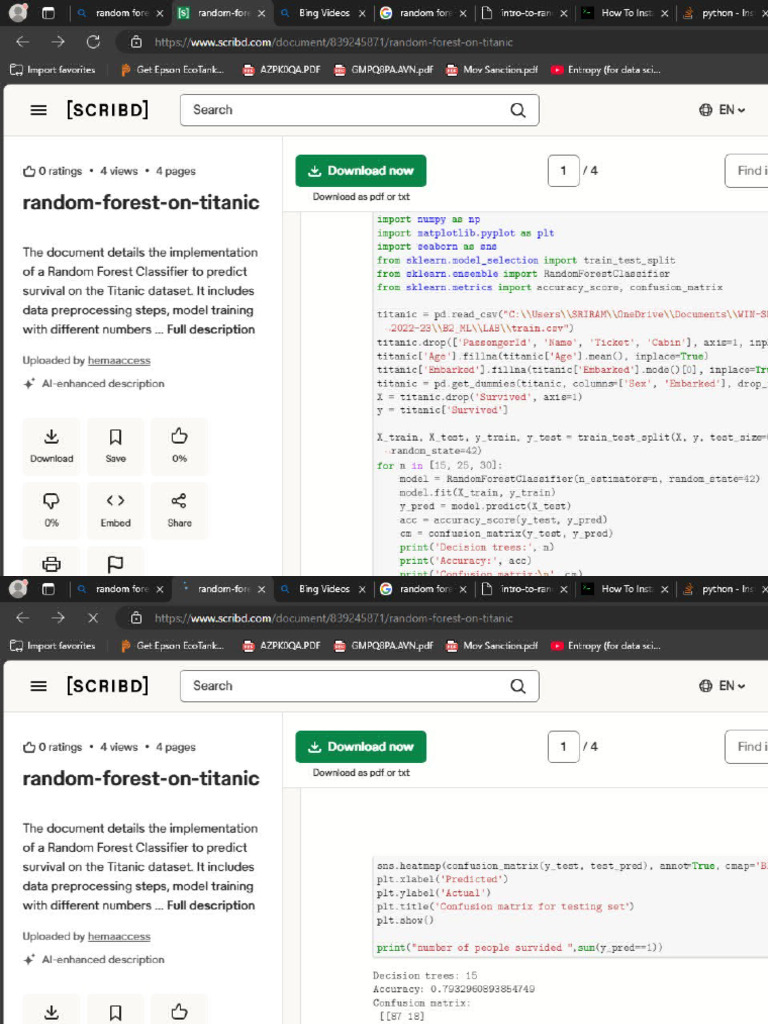The width and height of the screenshot is (768, 1024).
Task: Open the EN language dropdown in the lower window
Action: coord(722,686)
